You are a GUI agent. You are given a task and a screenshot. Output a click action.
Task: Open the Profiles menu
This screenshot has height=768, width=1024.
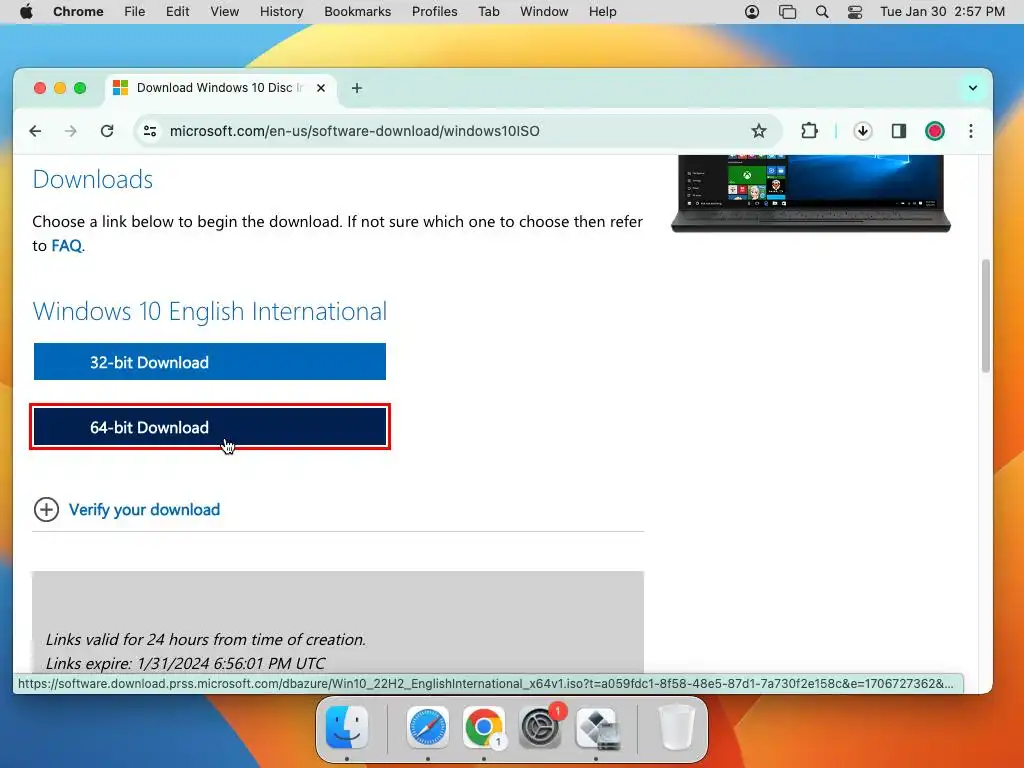(x=434, y=12)
